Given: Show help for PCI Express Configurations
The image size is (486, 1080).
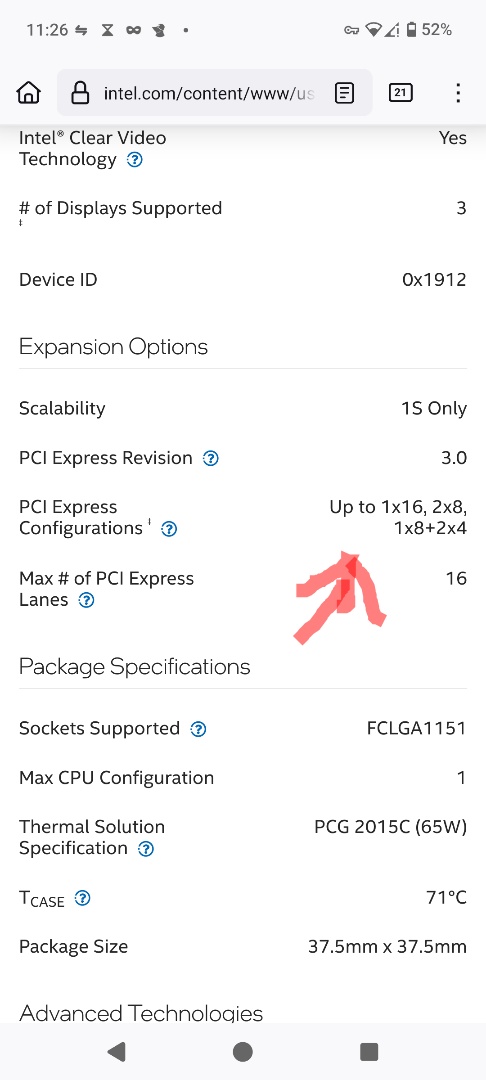Looking at the screenshot, I should coord(169,529).
